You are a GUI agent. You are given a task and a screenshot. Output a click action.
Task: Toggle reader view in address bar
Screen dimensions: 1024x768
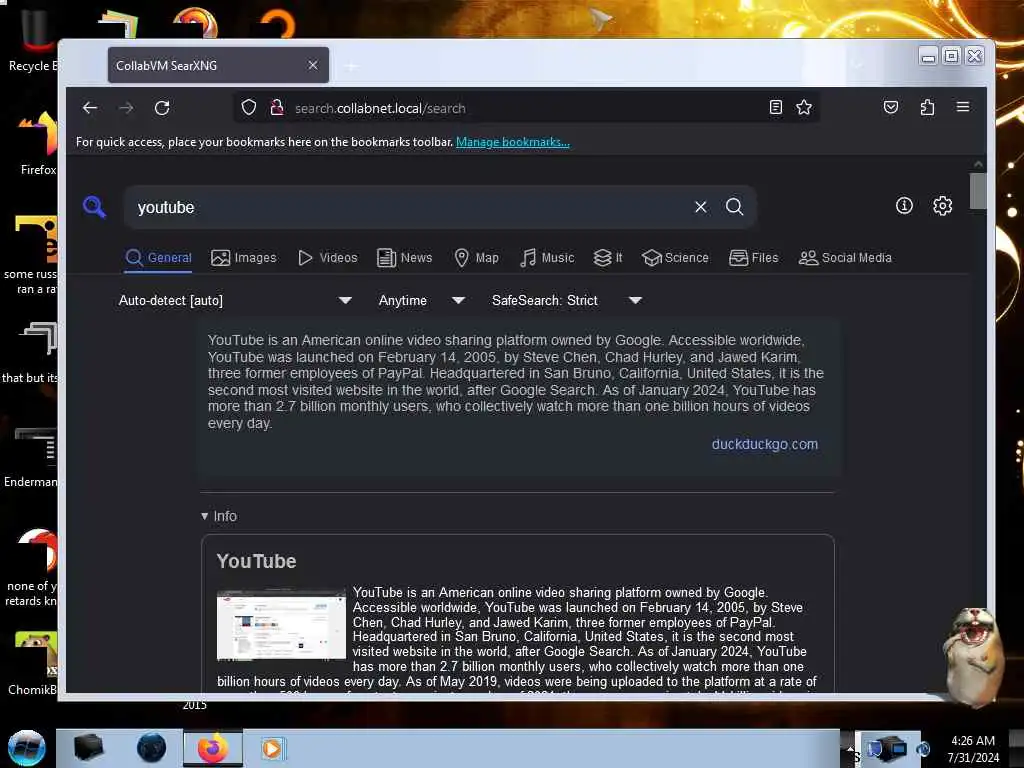point(776,107)
